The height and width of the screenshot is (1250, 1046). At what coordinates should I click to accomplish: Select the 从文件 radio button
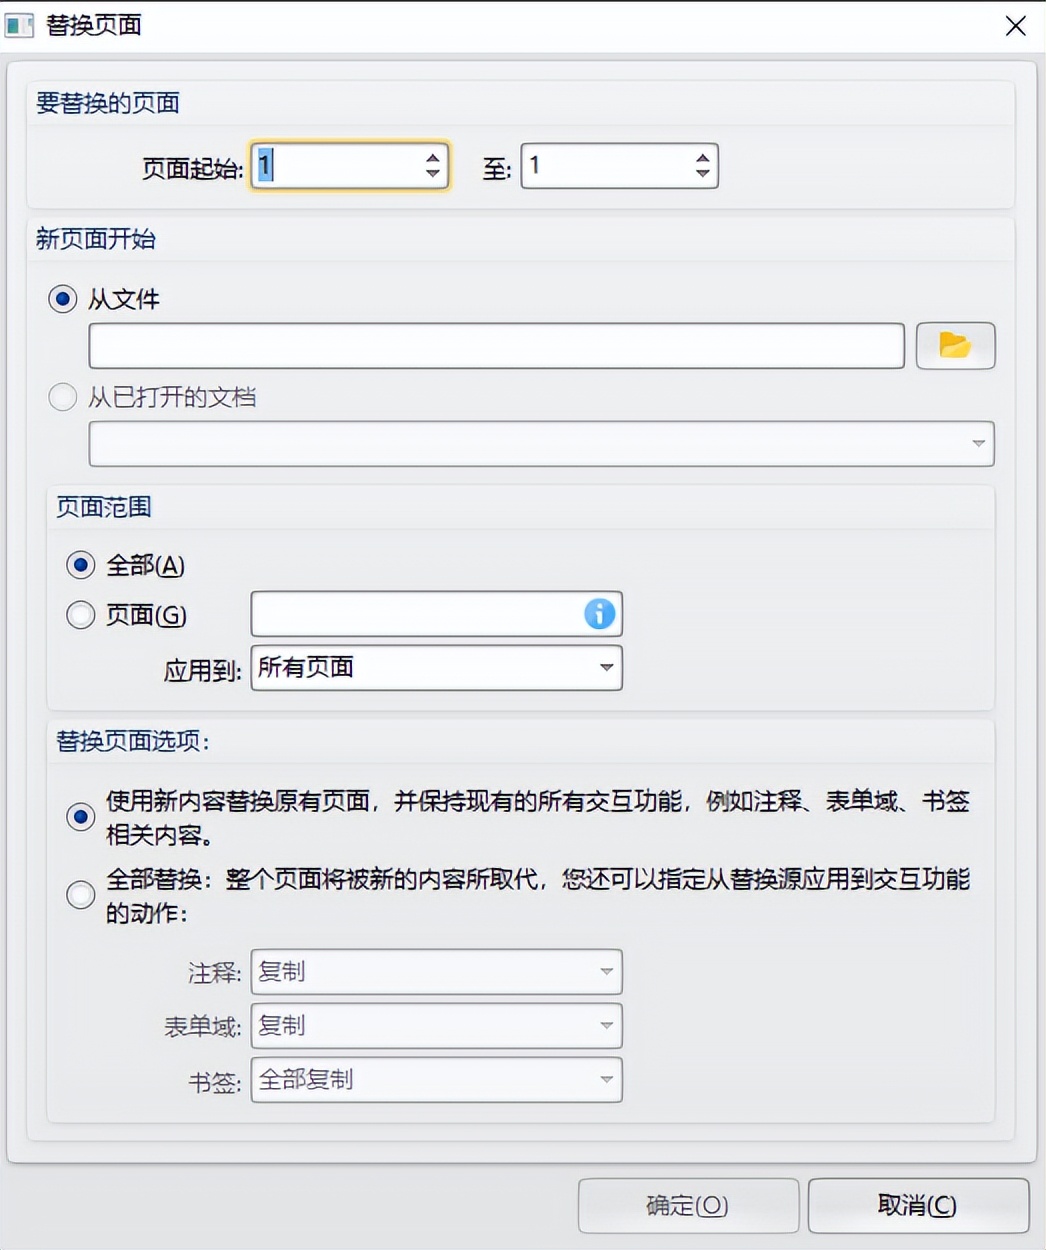click(62, 298)
